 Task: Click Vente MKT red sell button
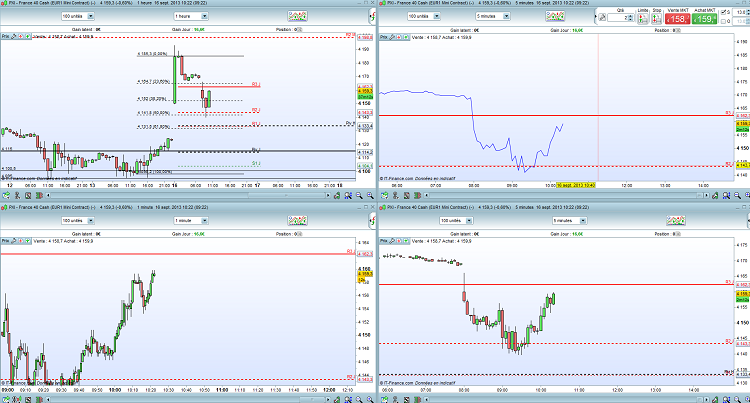pyautogui.click(x=677, y=19)
